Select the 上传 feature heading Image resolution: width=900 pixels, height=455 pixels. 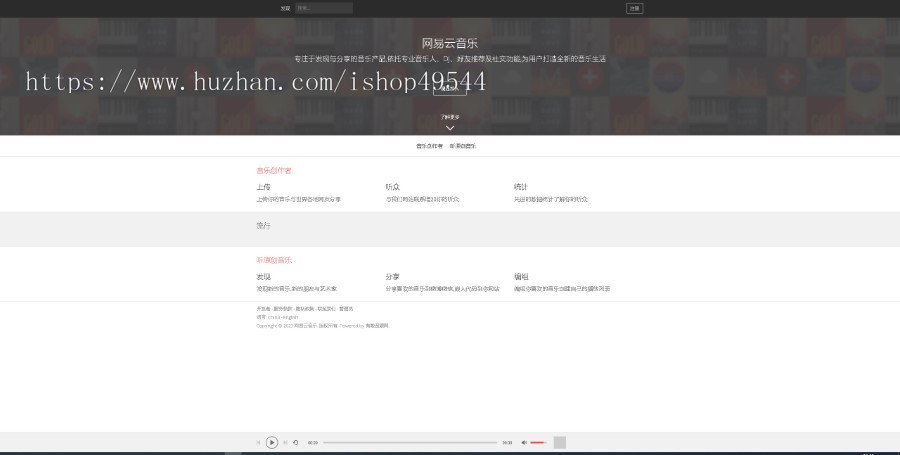(263, 187)
